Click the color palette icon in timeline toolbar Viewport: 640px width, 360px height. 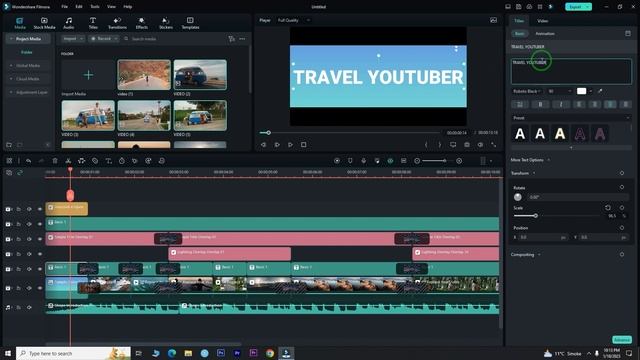[148, 161]
